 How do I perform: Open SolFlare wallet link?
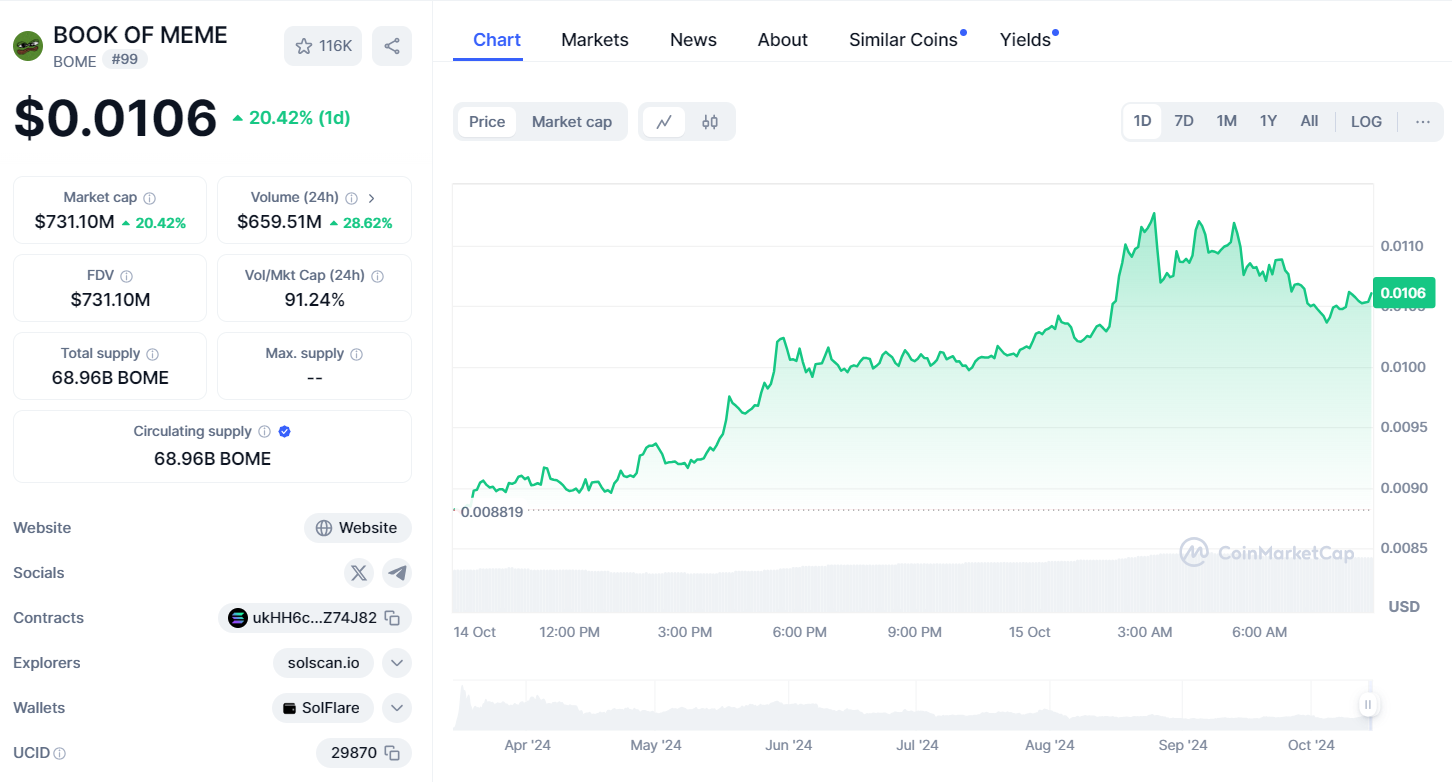click(322, 708)
